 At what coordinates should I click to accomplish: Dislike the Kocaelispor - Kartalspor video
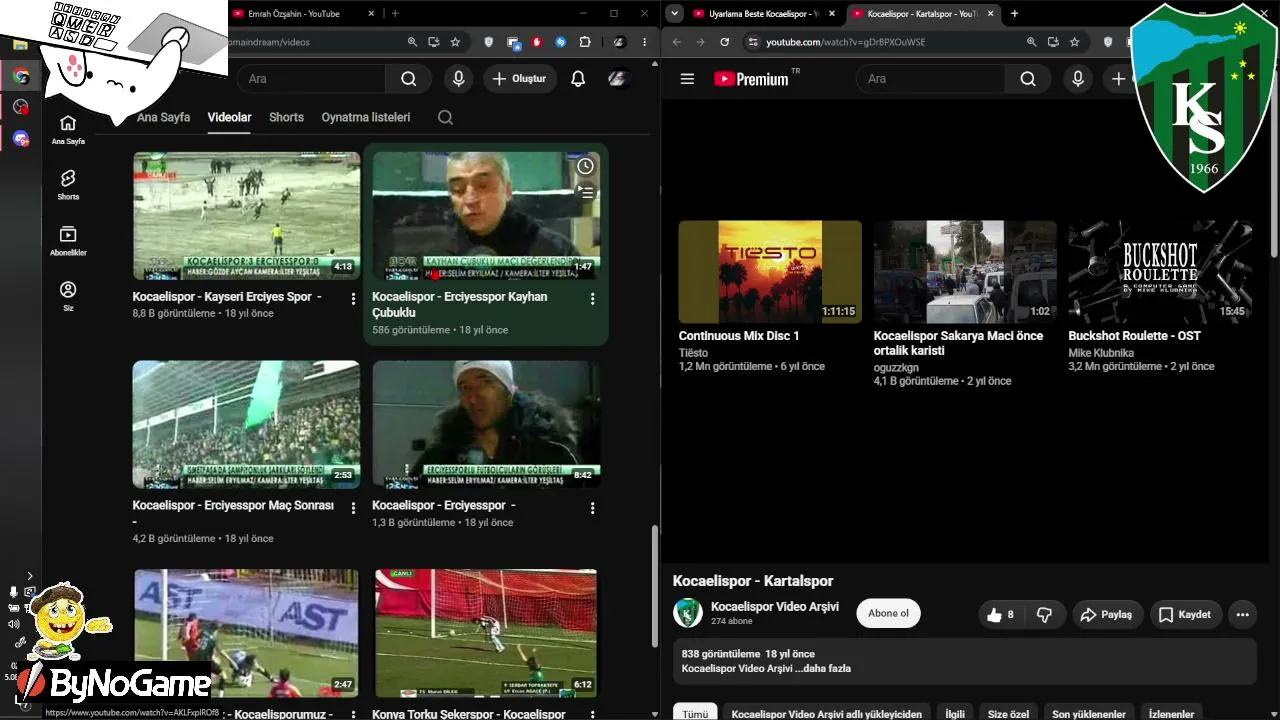[x=1044, y=615]
